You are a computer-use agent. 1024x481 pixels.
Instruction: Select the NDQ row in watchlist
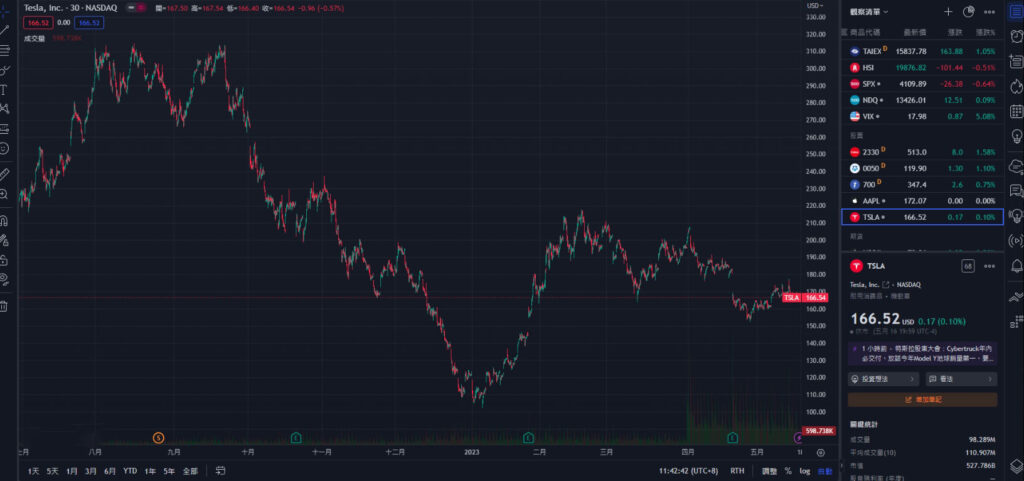coord(922,101)
